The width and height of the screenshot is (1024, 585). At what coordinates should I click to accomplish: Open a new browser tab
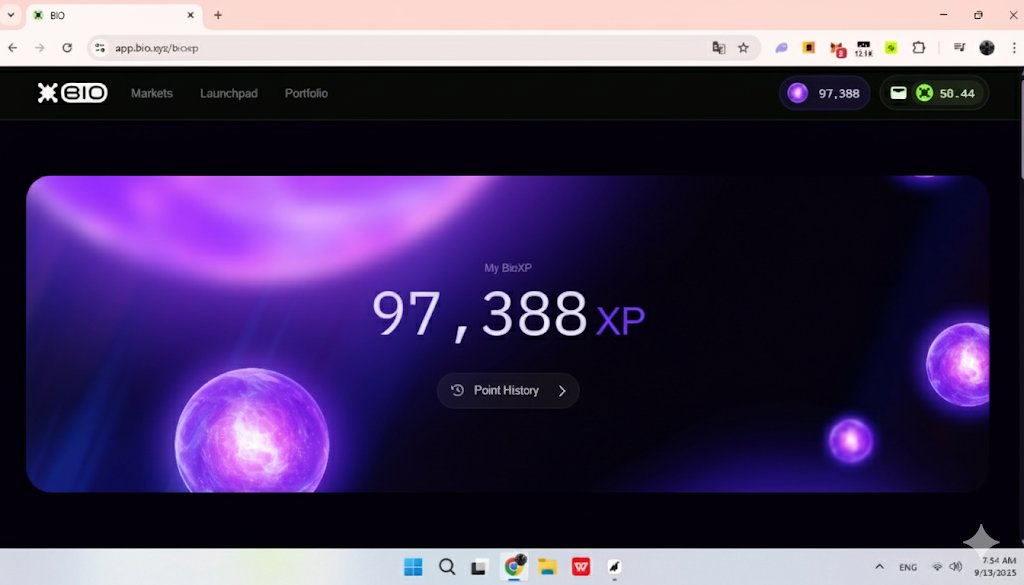(x=218, y=15)
